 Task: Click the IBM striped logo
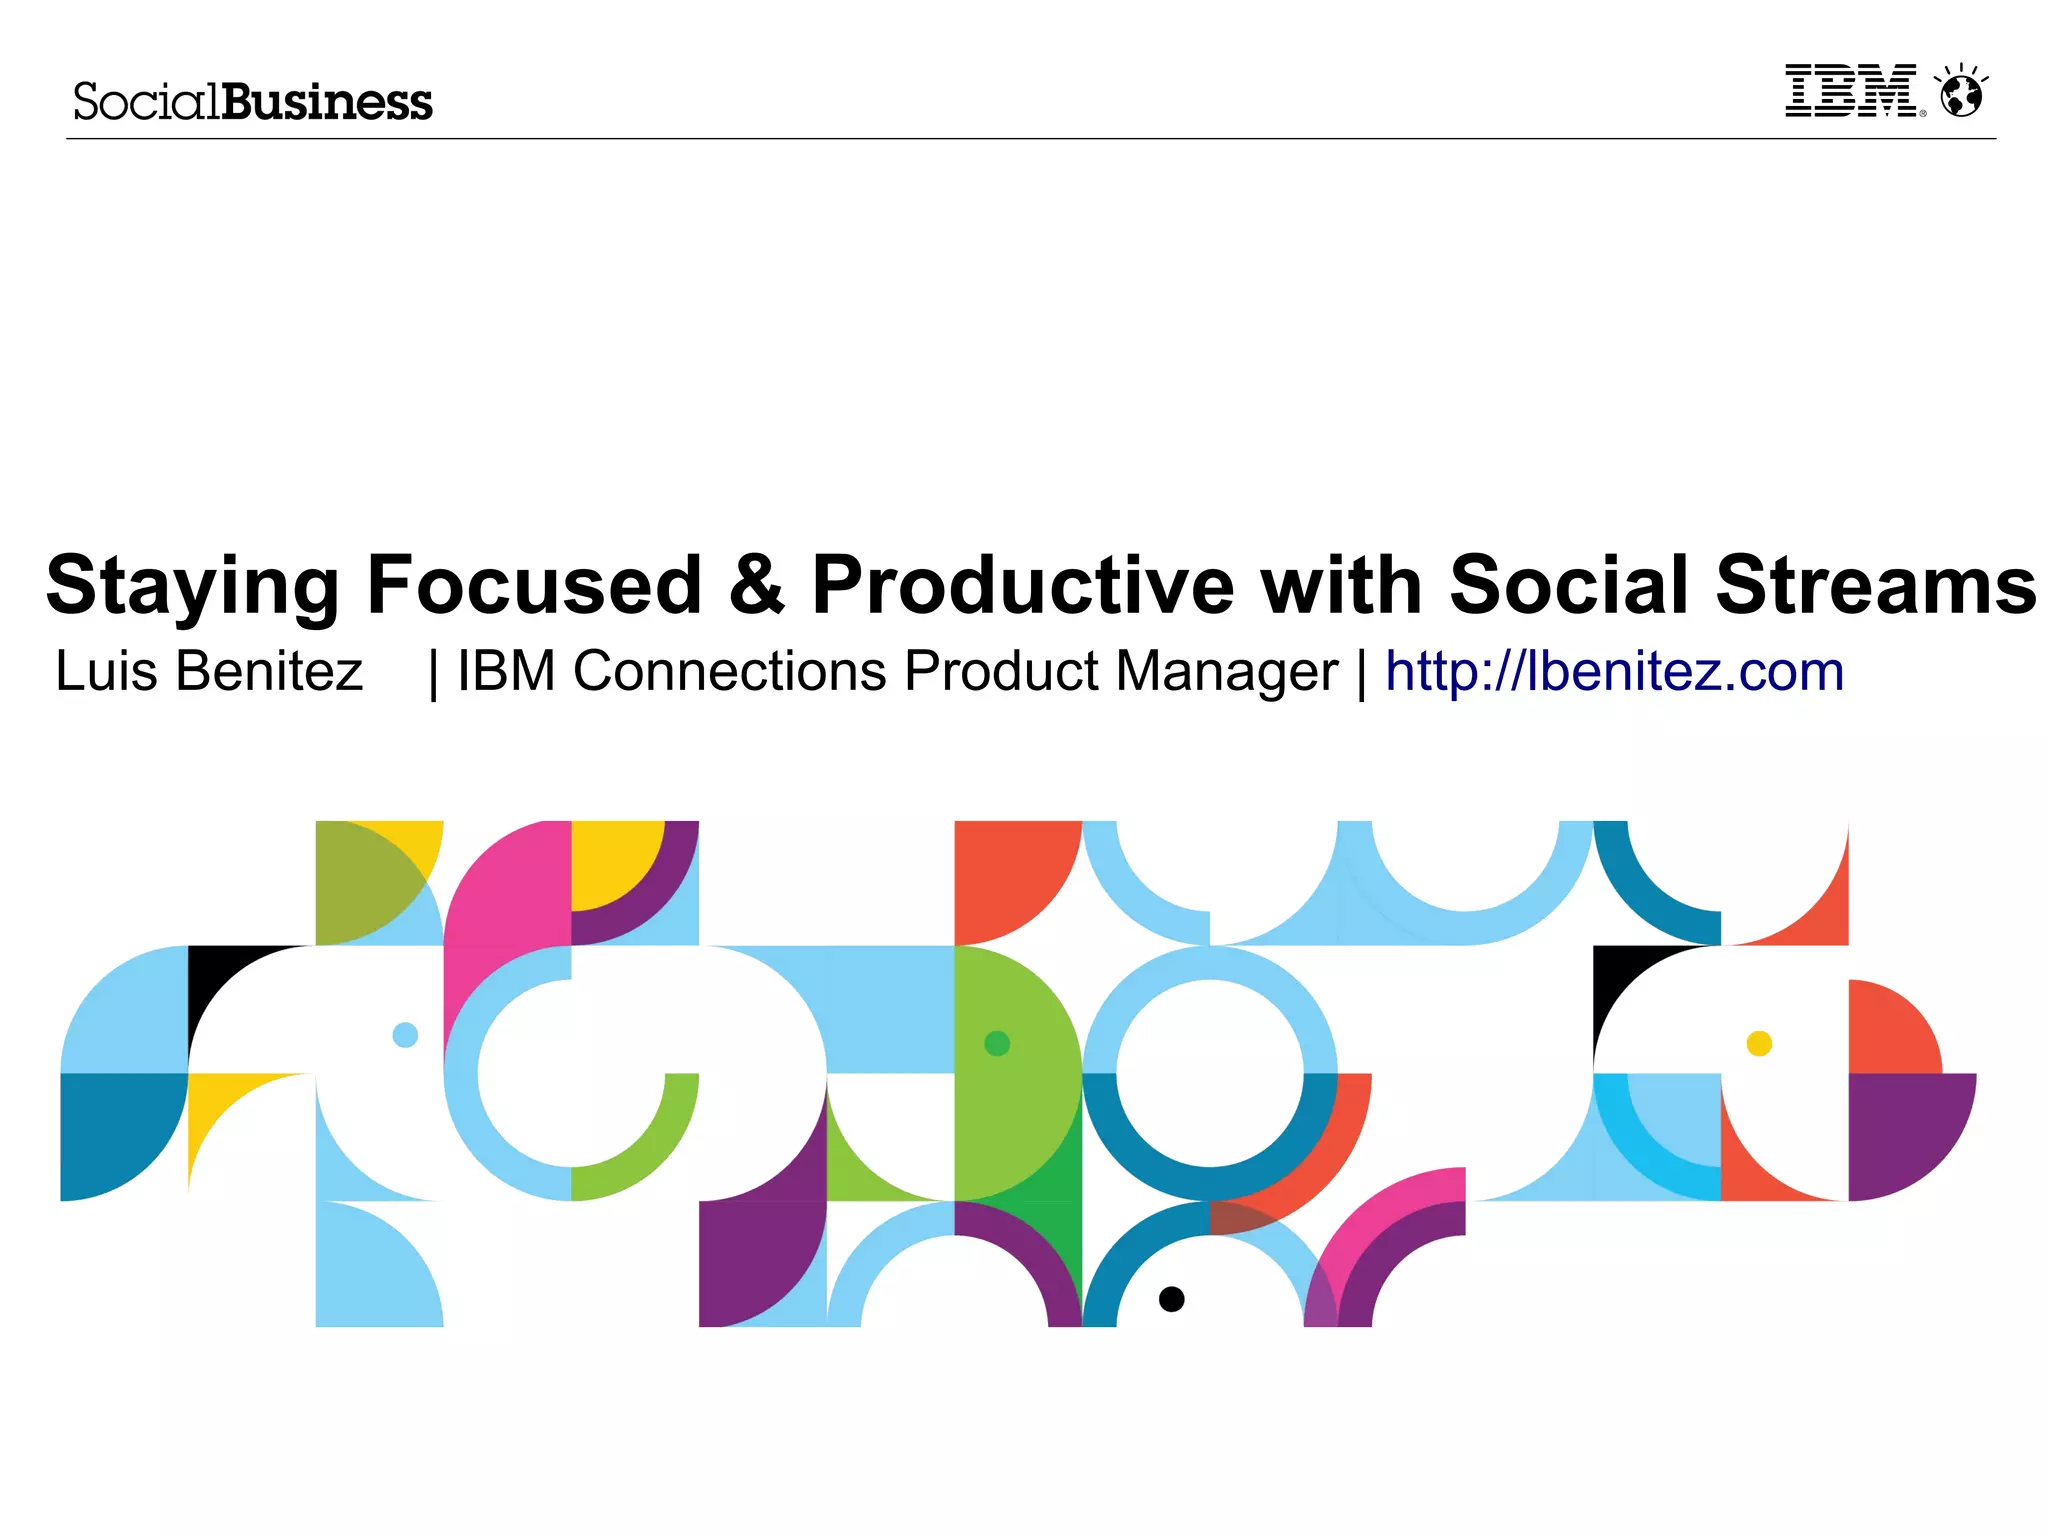(x=1851, y=91)
